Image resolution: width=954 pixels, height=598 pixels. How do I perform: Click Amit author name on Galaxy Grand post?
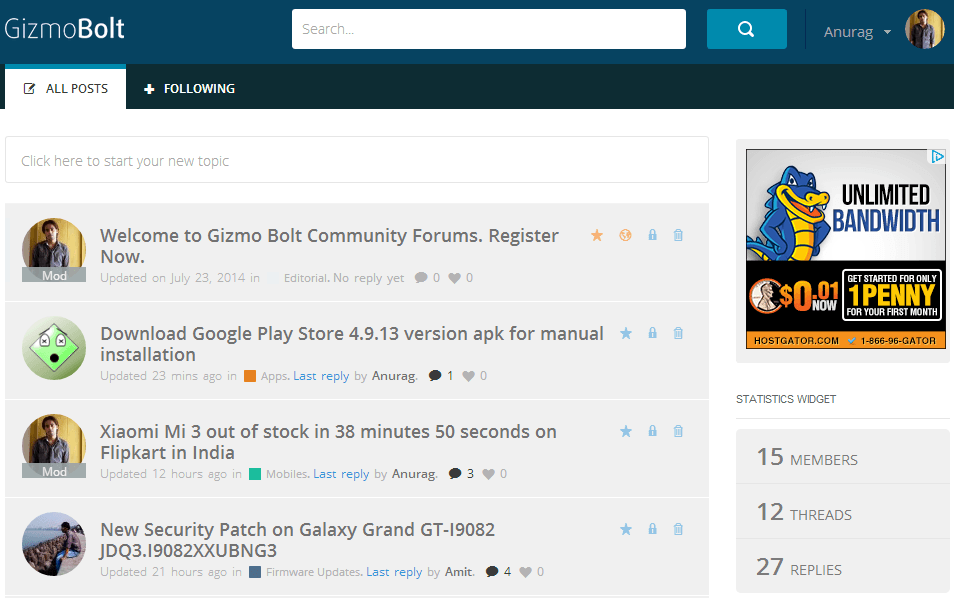(459, 572)
